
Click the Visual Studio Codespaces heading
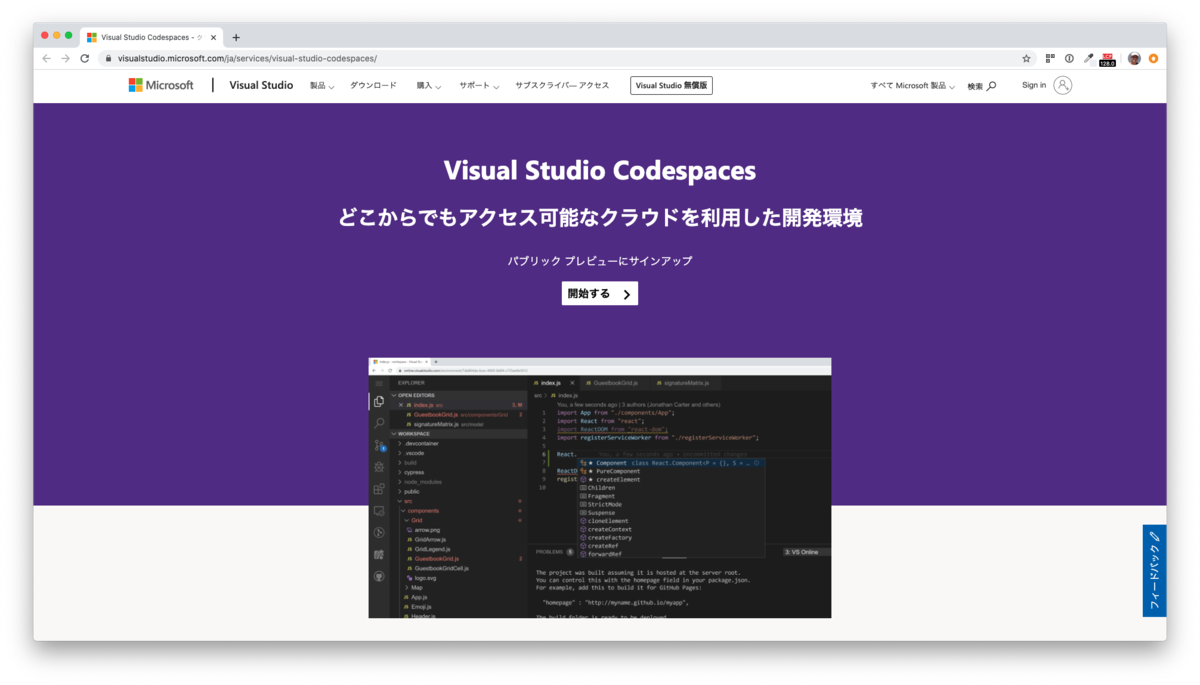point(600,170)
